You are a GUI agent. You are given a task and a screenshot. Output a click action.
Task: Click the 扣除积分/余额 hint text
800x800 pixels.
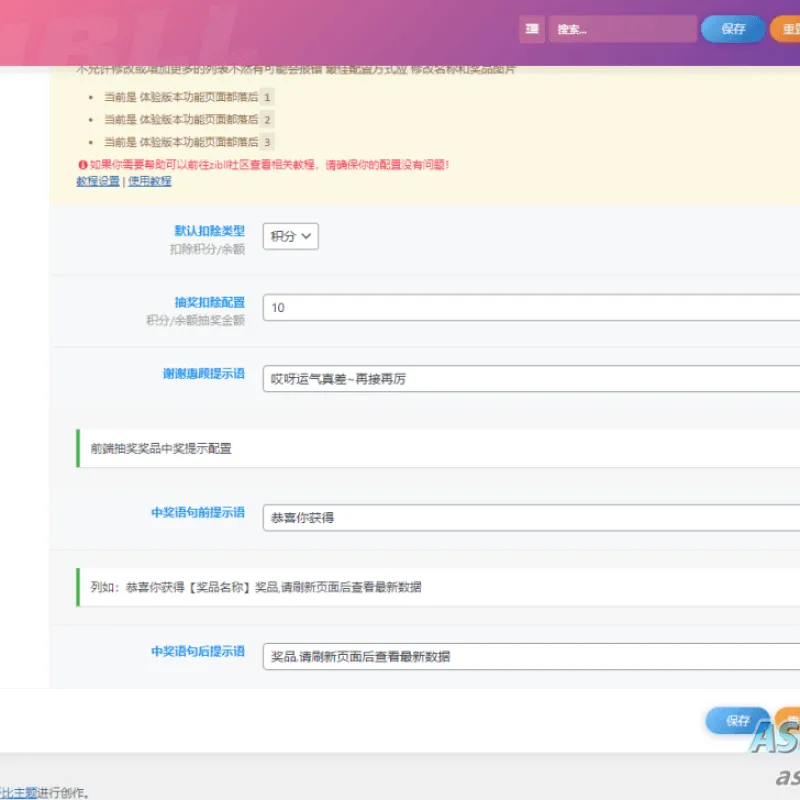tap(207, 249)
